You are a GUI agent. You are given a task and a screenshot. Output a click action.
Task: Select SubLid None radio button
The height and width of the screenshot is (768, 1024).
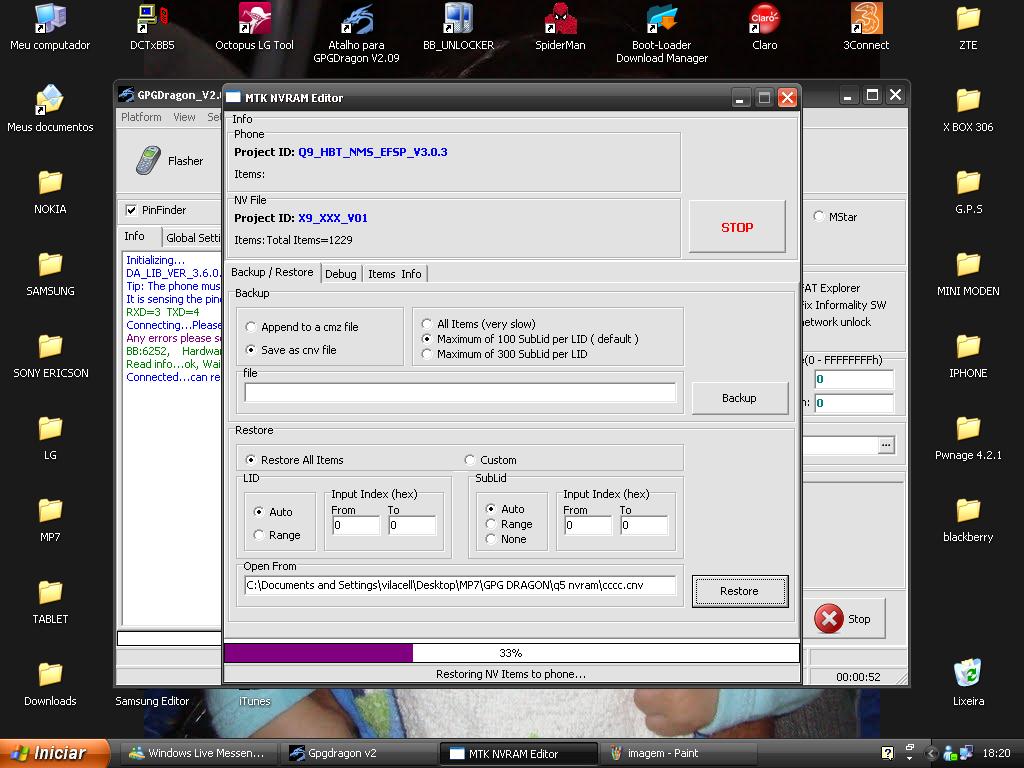[490, 539]
